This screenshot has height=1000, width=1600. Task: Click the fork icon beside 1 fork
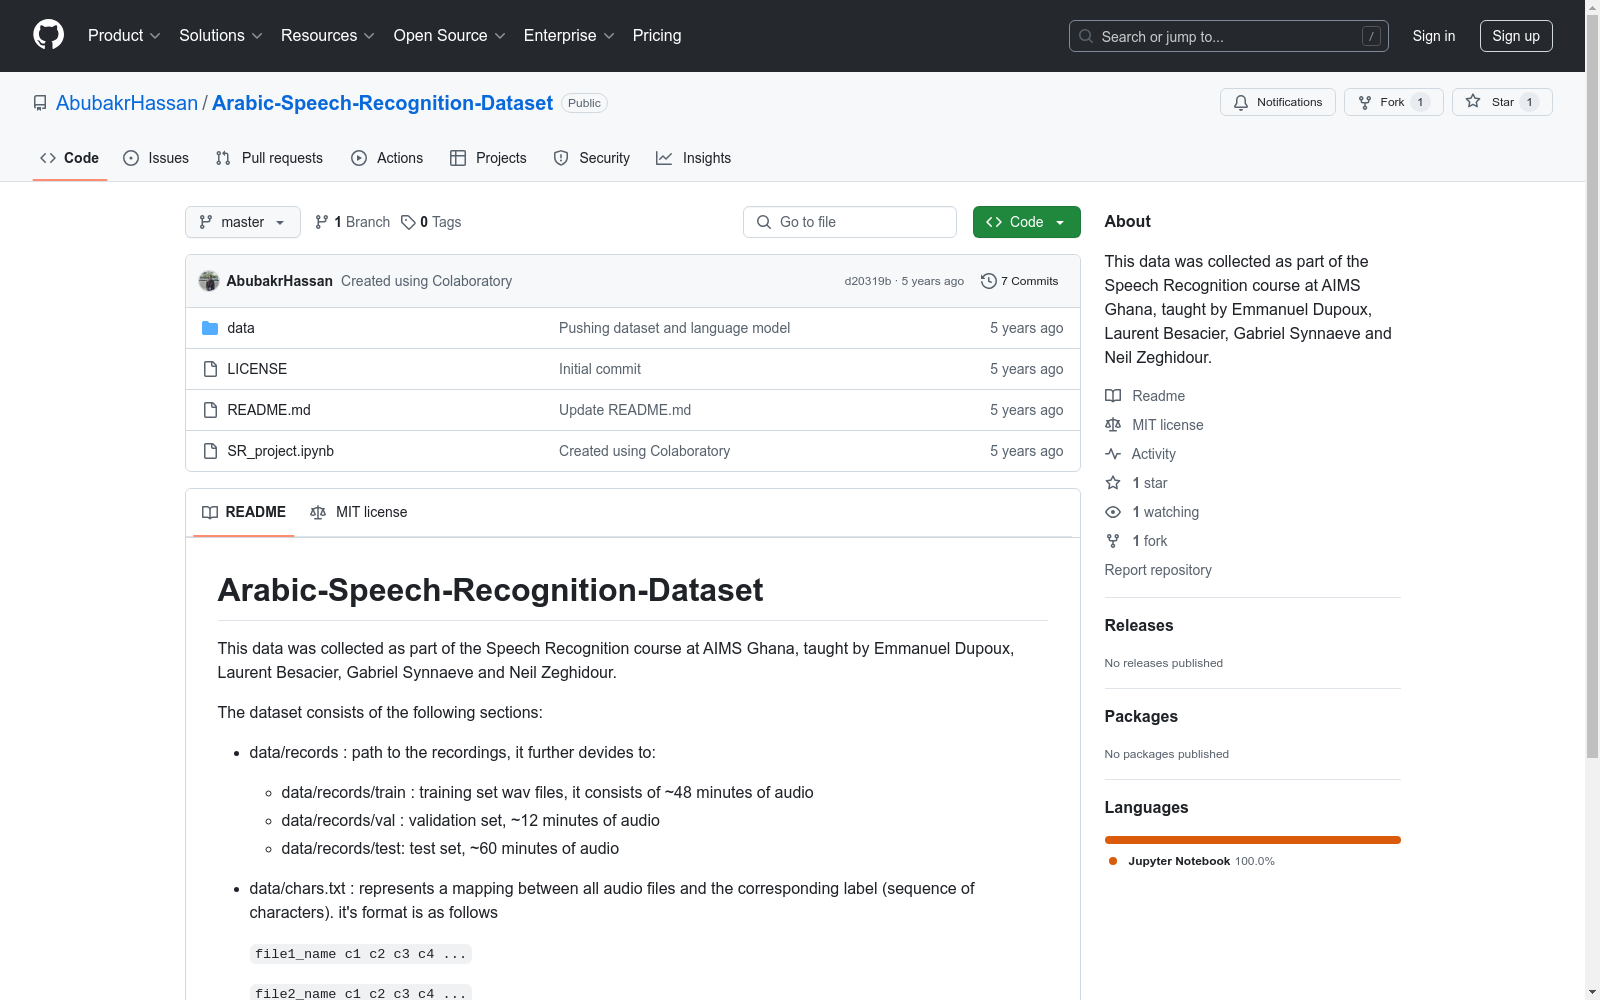(x=1113, y=541)
